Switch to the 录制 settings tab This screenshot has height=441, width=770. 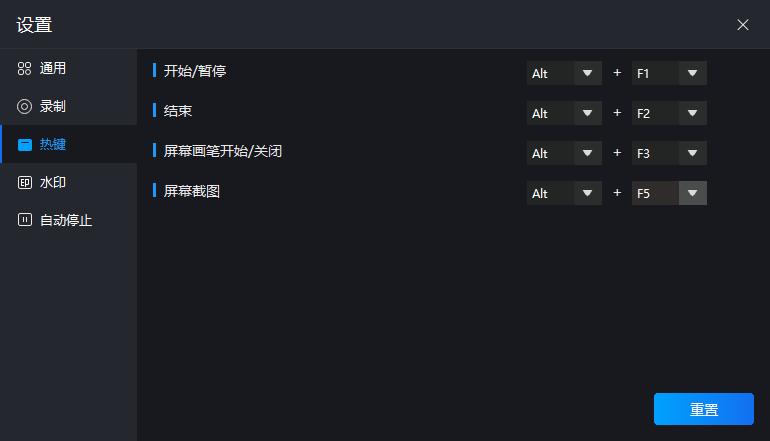point(53,106)
